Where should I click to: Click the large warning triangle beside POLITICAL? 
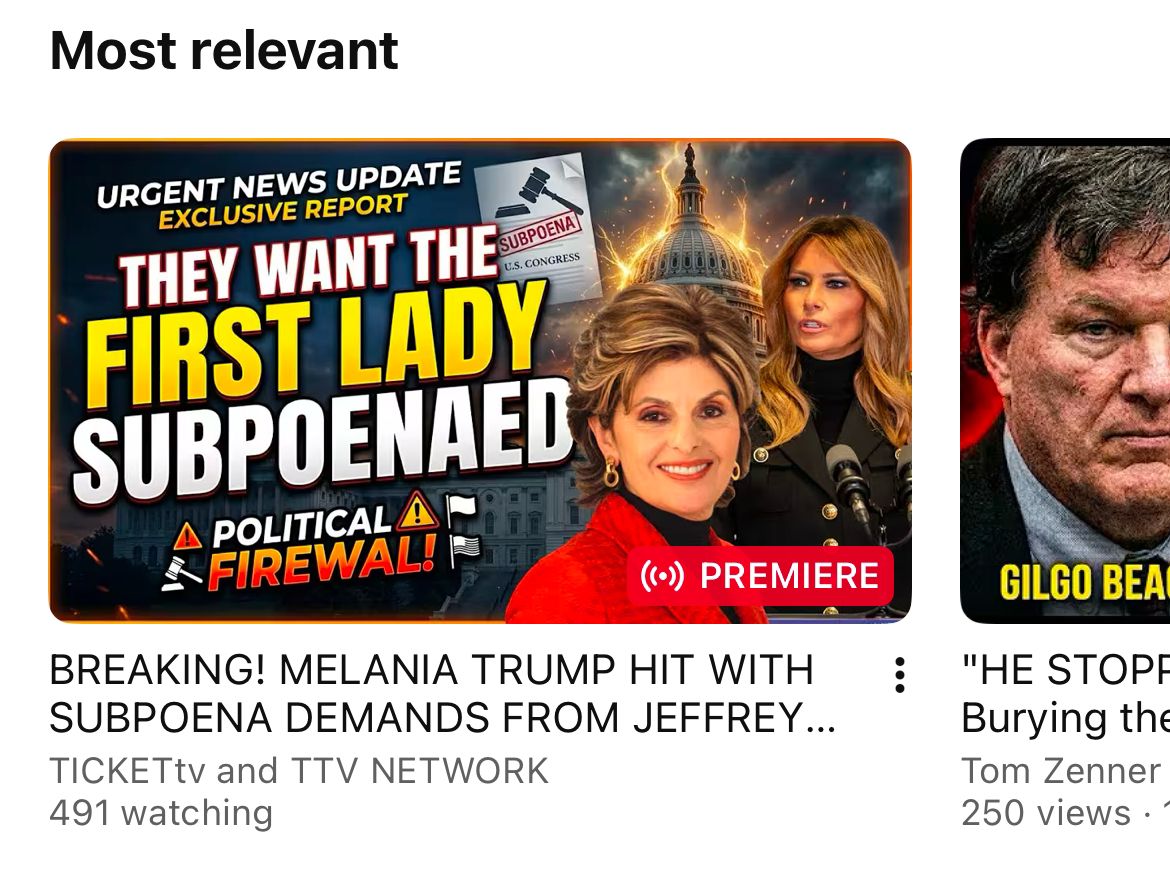coord(416,511)
